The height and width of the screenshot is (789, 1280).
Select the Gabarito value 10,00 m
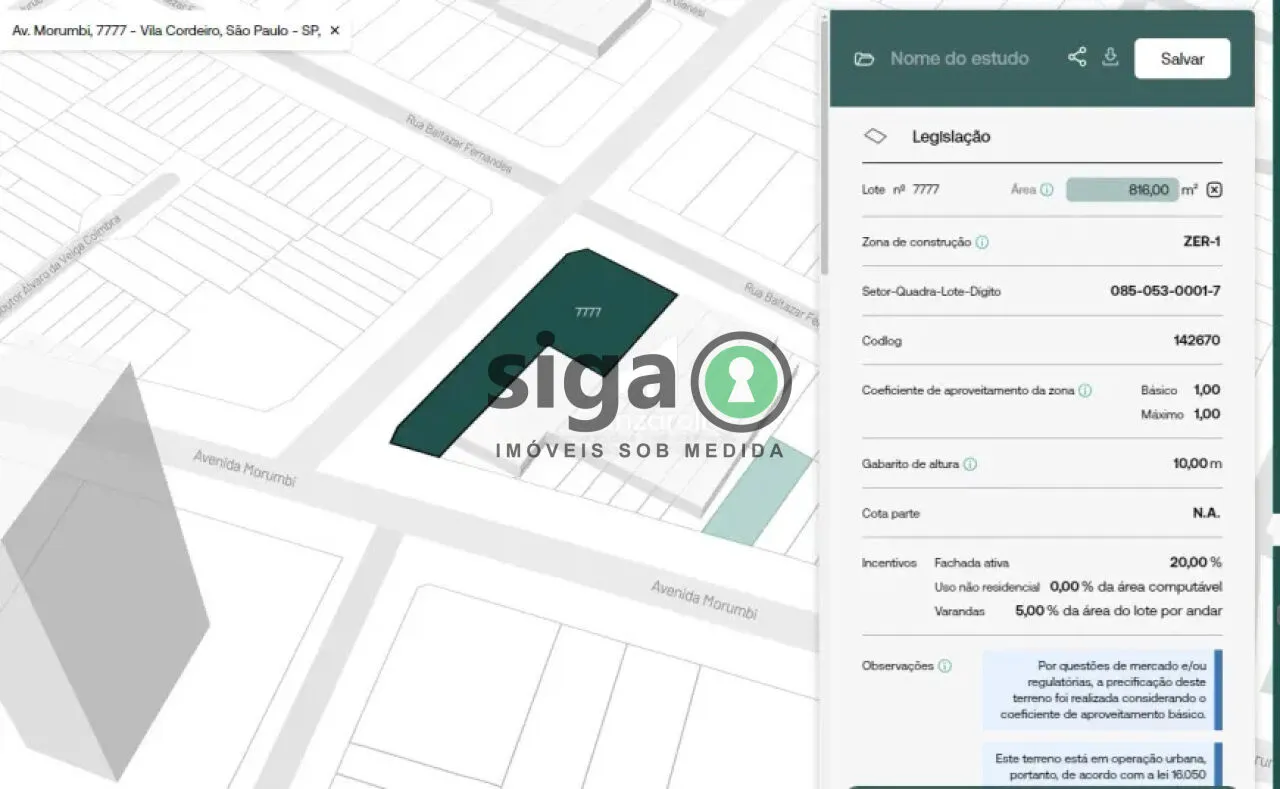click(x=1197, y=464)
